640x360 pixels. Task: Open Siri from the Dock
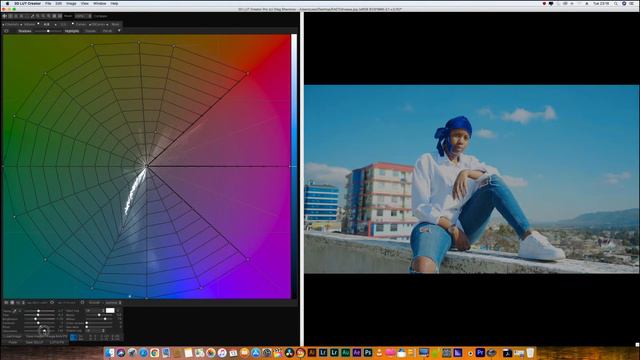pyautogui.click(x=121, y=353)
